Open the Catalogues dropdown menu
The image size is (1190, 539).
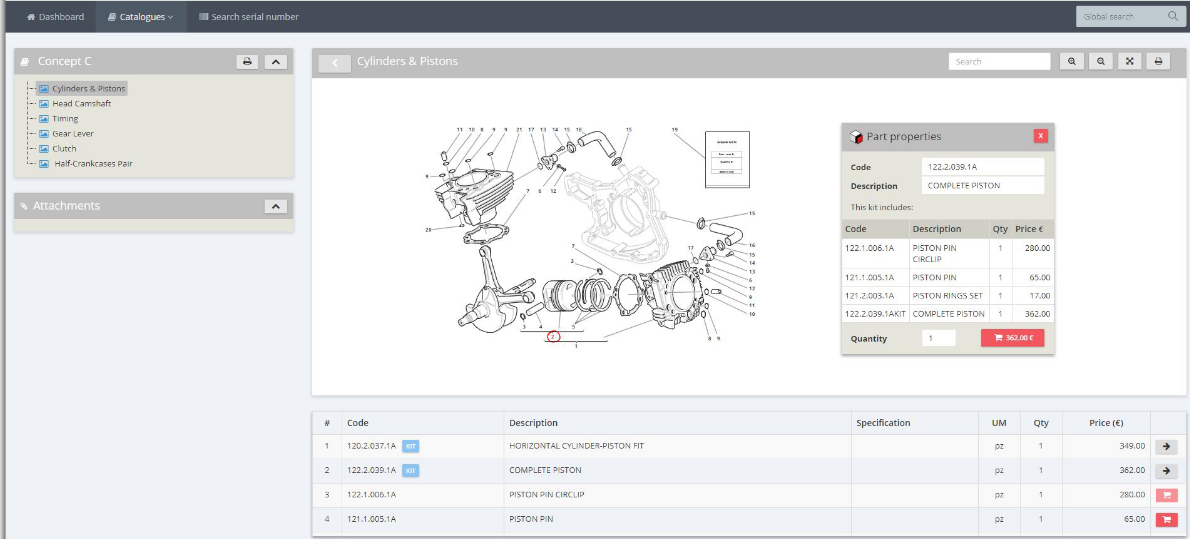tap(141, 17)
